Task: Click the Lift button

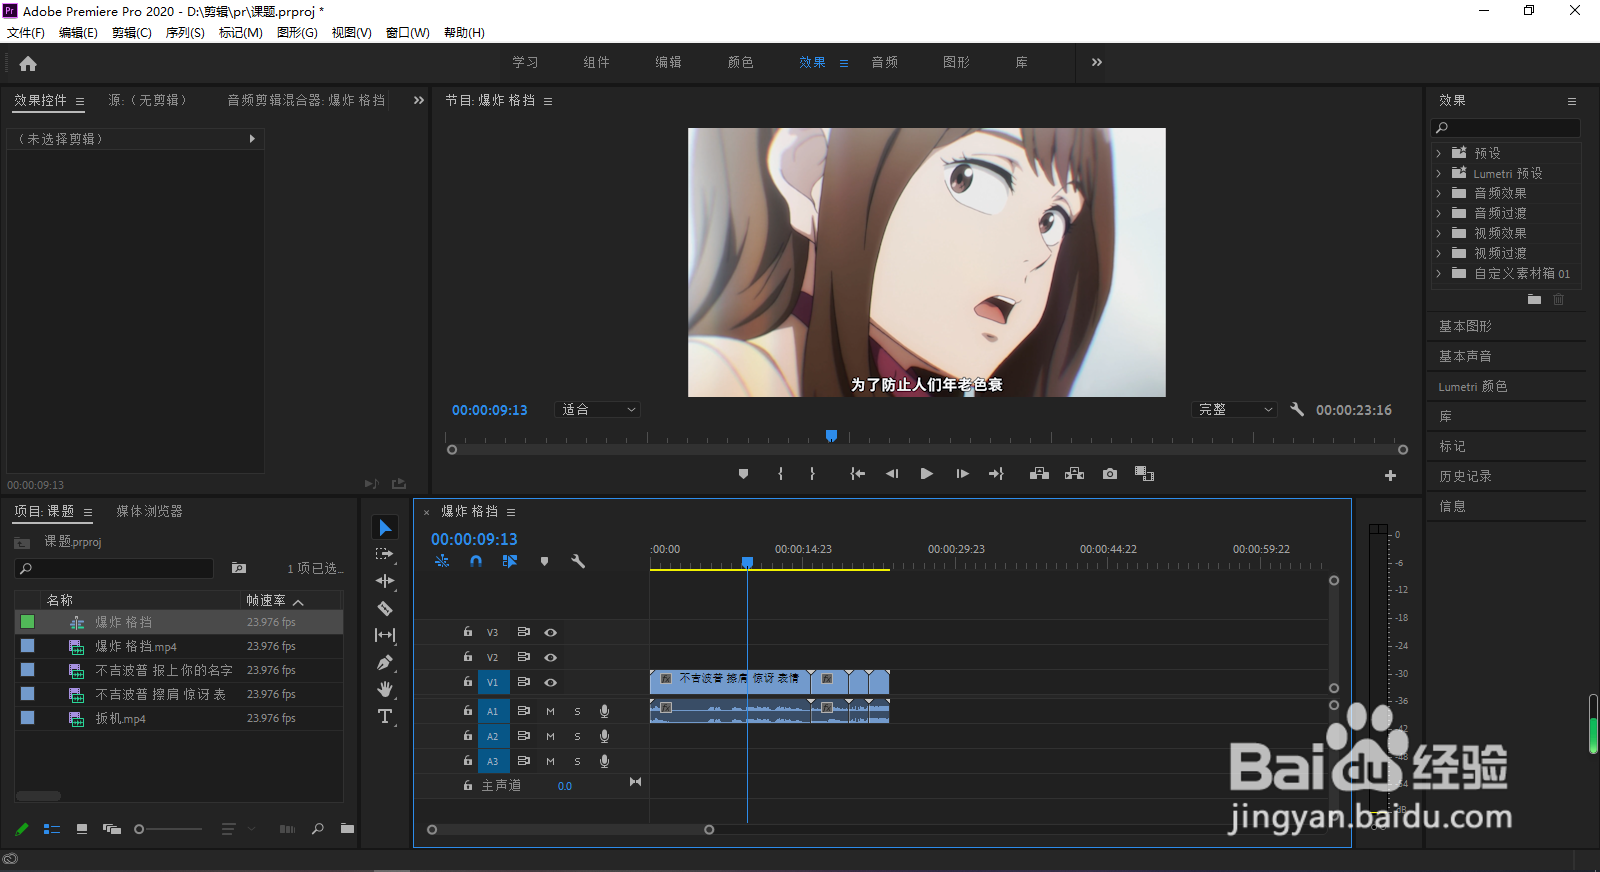Action: (x=1039, y=474)
